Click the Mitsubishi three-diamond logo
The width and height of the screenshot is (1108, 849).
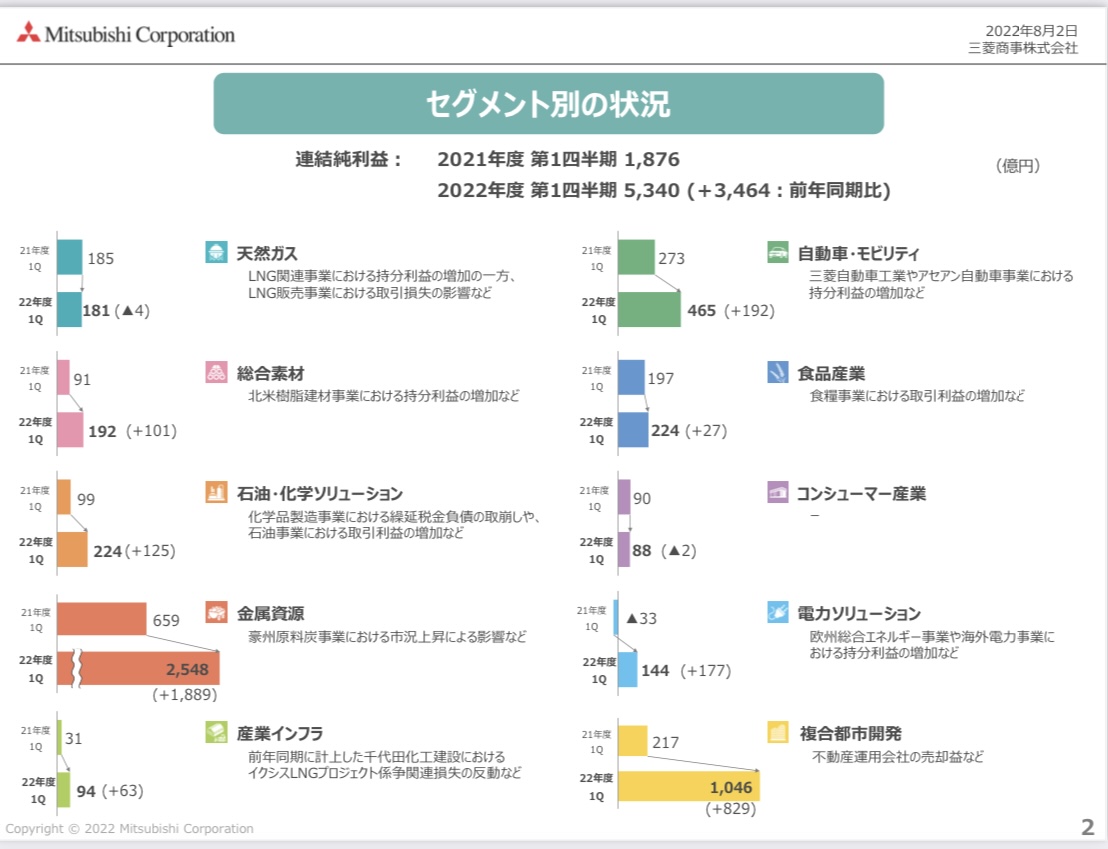point(28,33)
